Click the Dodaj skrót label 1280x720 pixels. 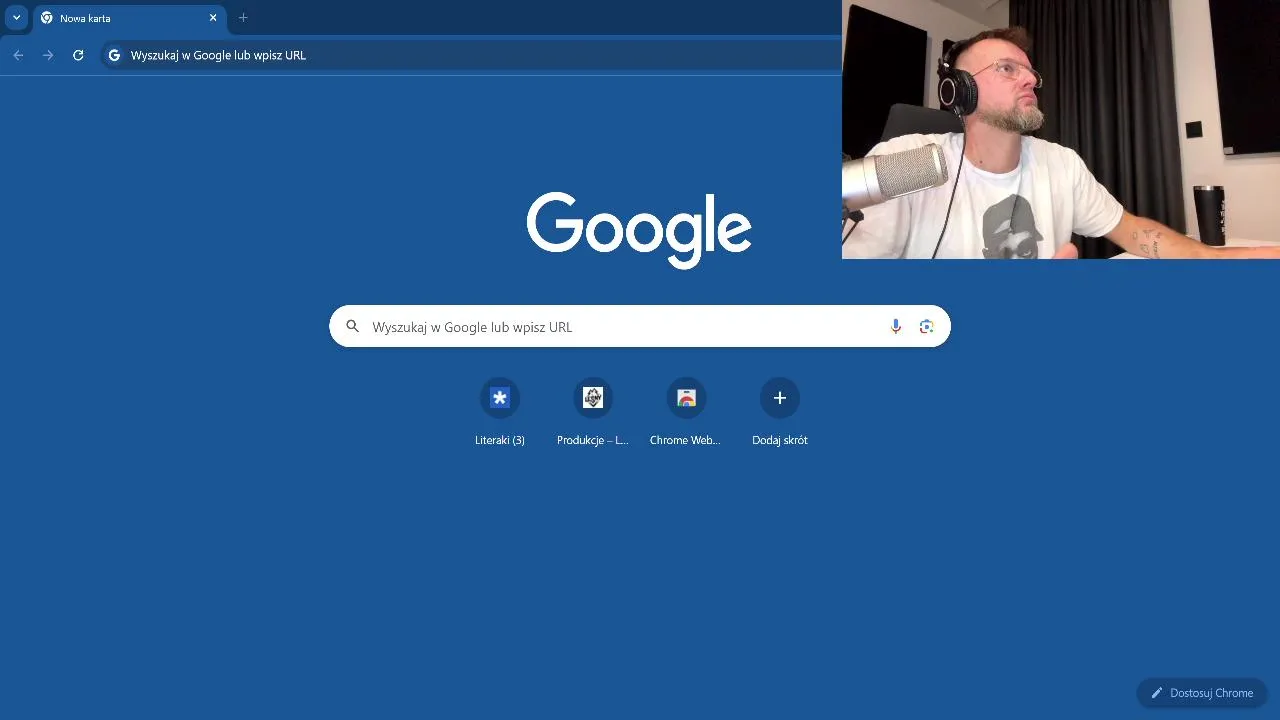(780, 440)
